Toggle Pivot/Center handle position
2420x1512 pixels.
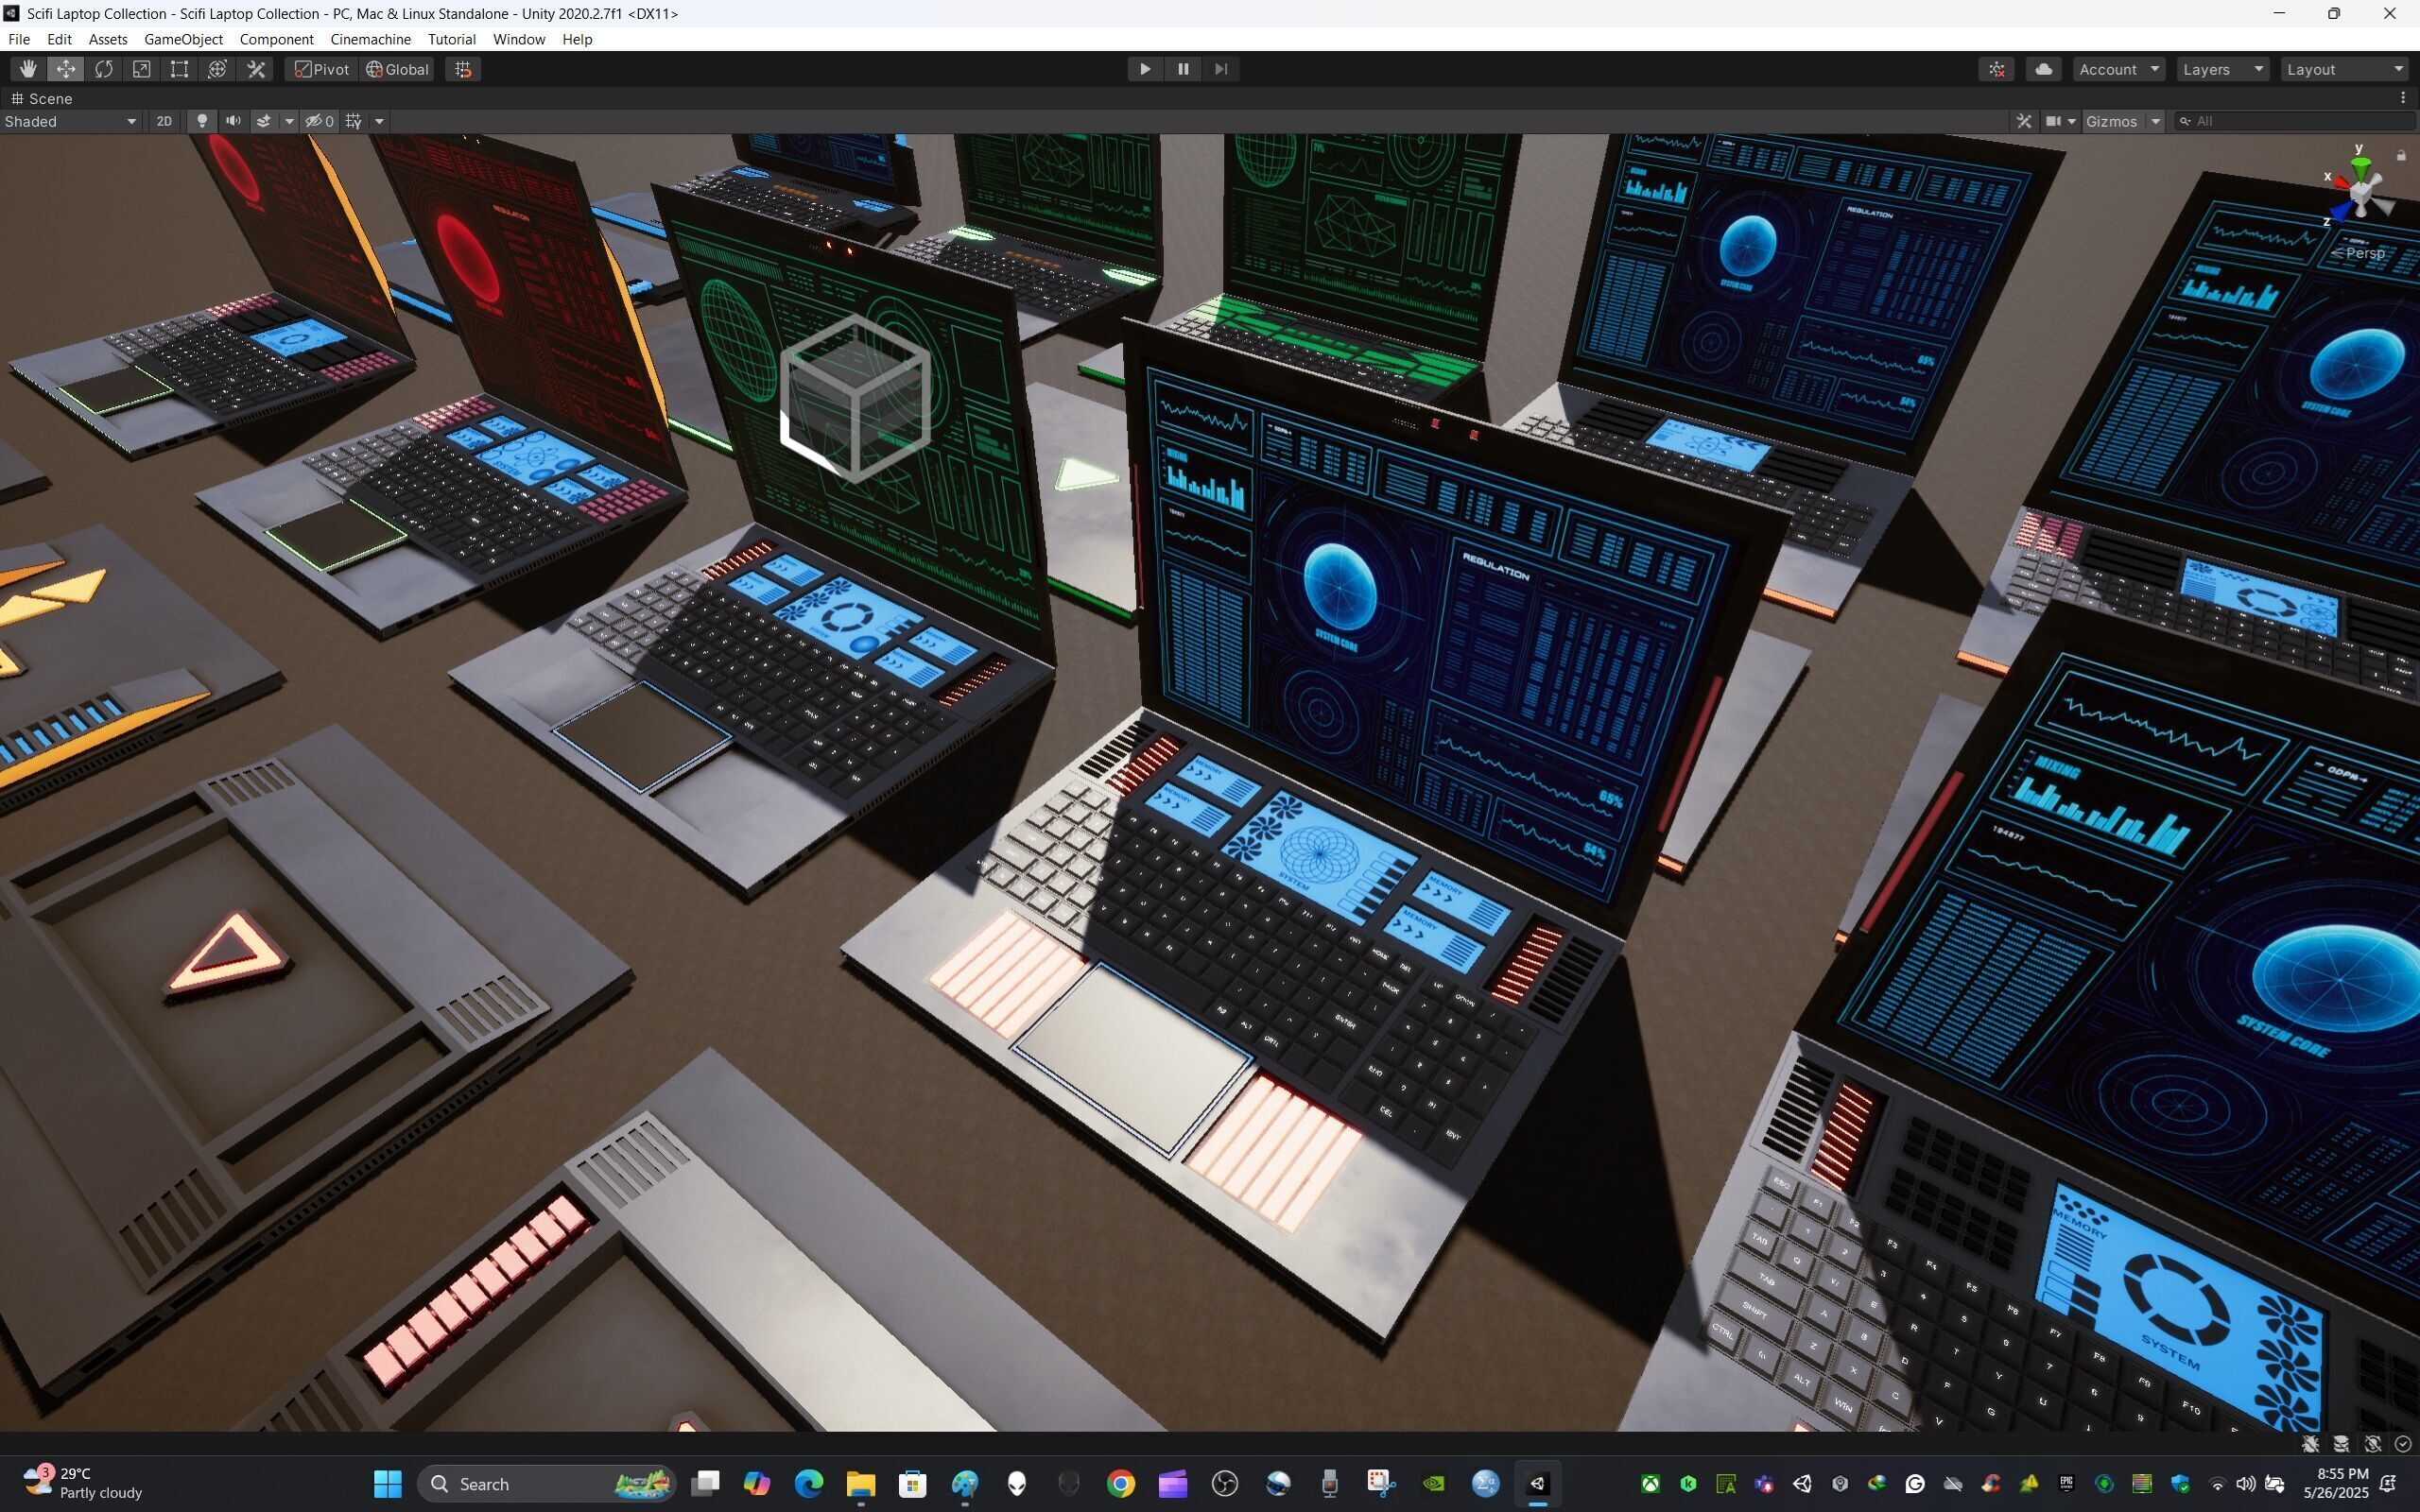coord(322,69)
